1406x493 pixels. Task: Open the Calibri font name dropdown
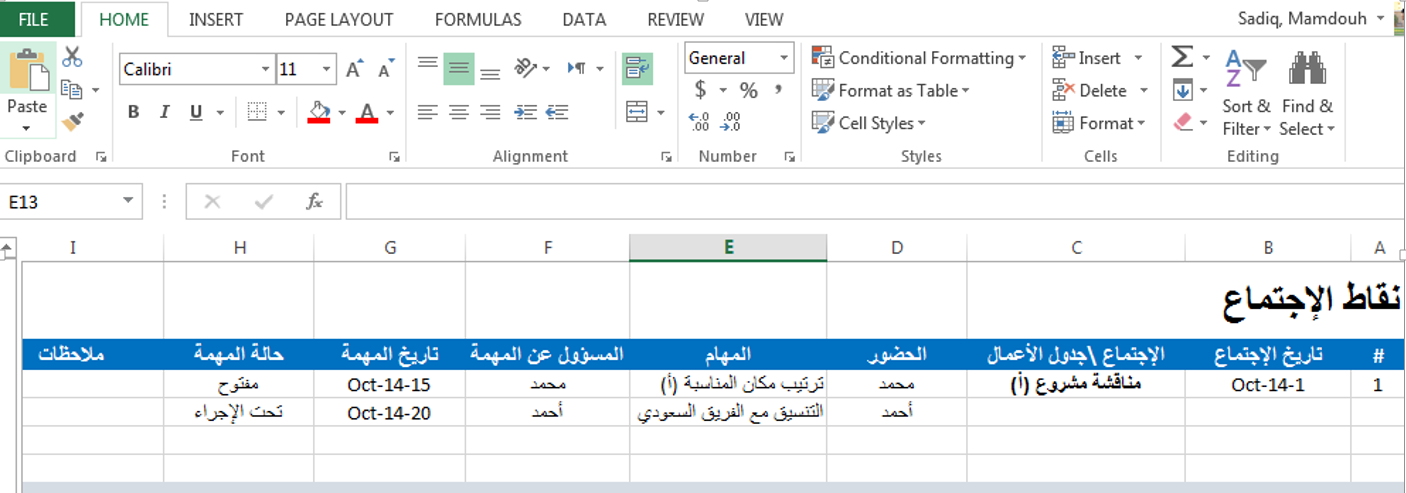tap(265, 69)
